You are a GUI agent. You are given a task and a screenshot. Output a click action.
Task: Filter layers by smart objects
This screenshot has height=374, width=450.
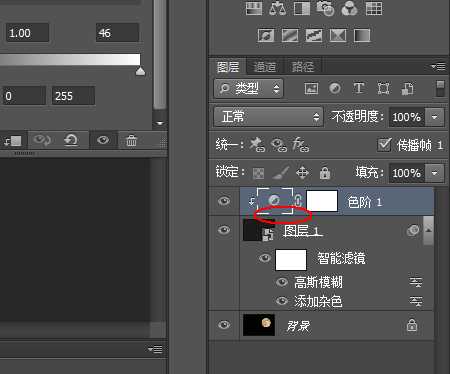coord(407,89)
